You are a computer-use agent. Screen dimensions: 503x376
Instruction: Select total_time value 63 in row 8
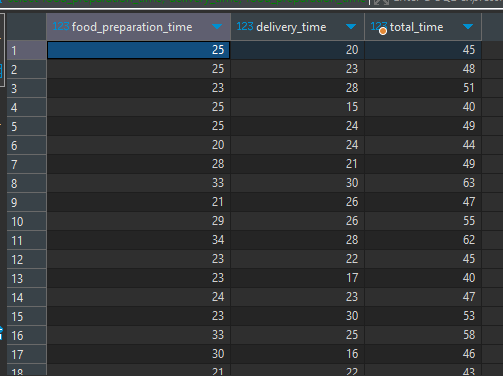(x=423, y=183)
